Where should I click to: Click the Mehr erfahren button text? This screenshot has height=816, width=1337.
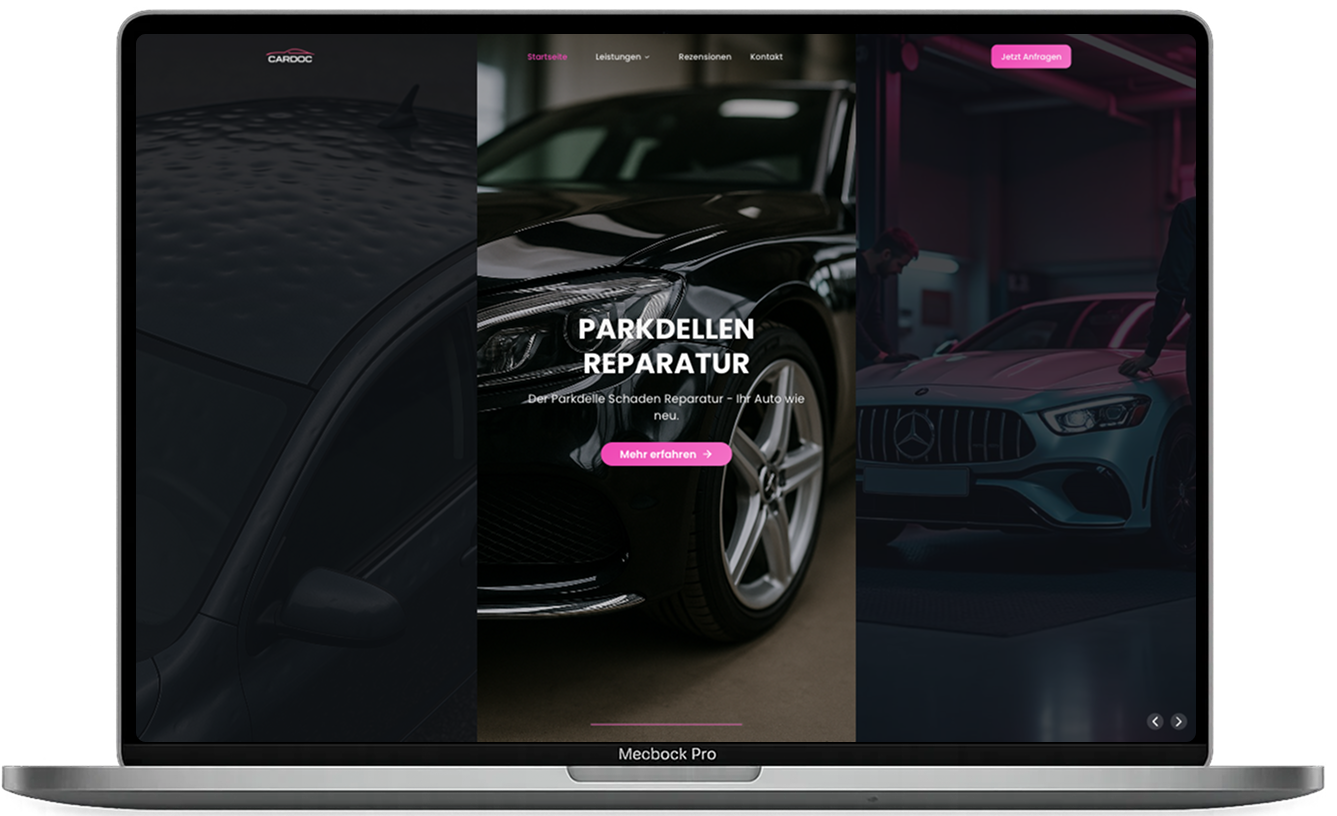tap(657, 454)
